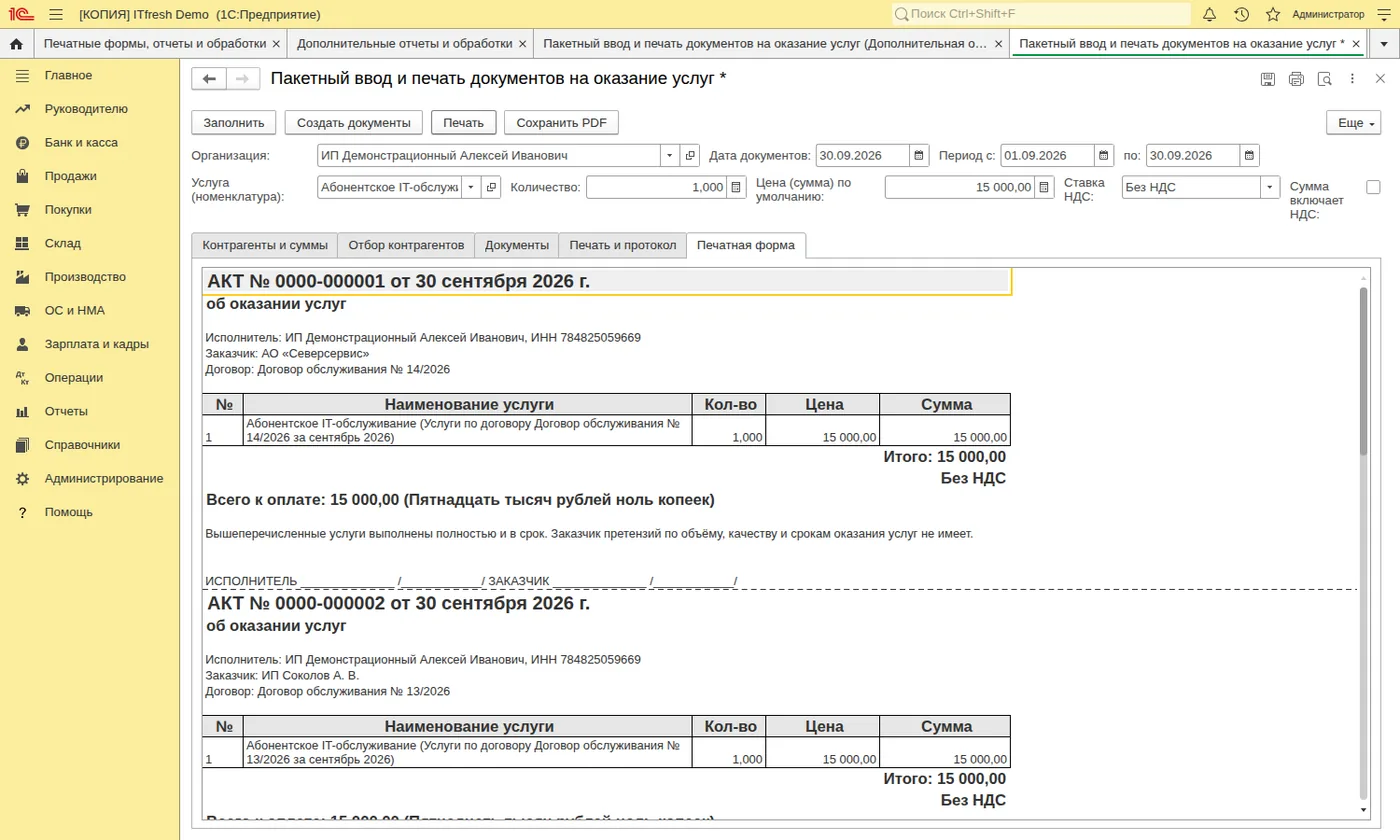
Task: Click the back navigation arrow
Action: pos(209,79)
